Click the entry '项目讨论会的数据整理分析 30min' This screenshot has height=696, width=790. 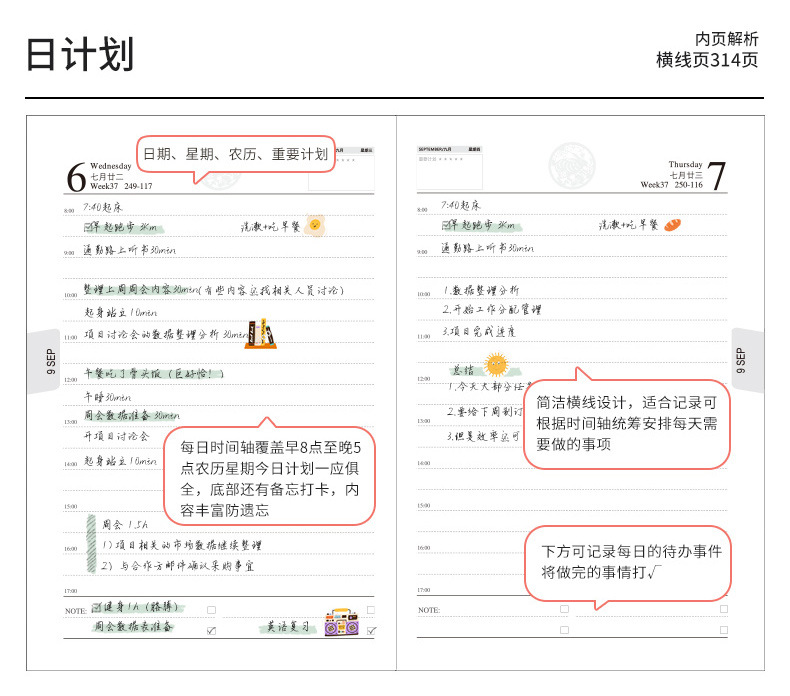(x=166, y=334)
